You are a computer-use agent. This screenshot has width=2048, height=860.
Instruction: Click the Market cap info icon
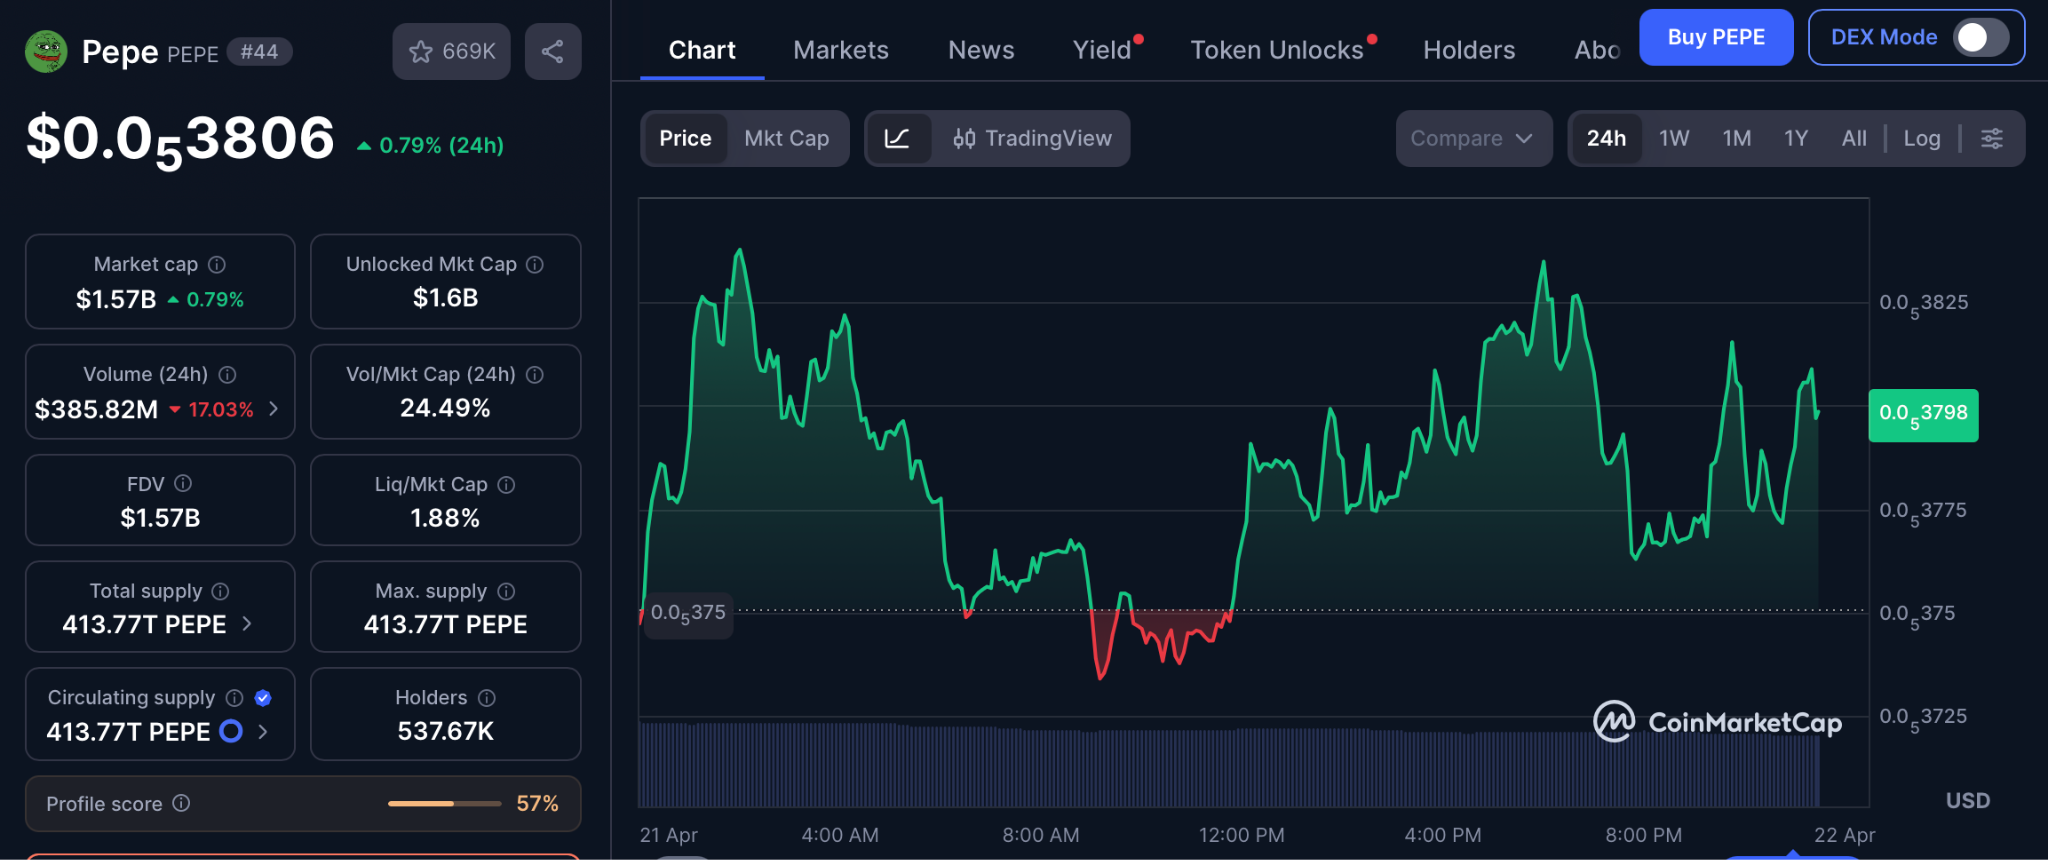pyautogui.click(x=217, y=265)
